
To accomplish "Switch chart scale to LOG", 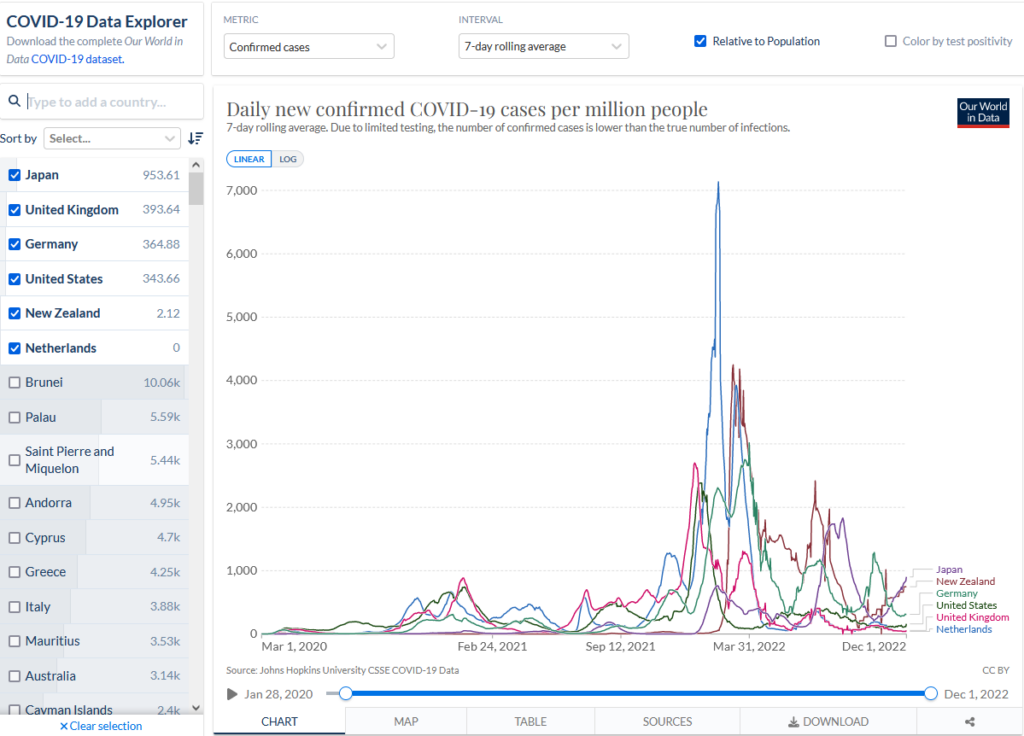I will (288, 159).
